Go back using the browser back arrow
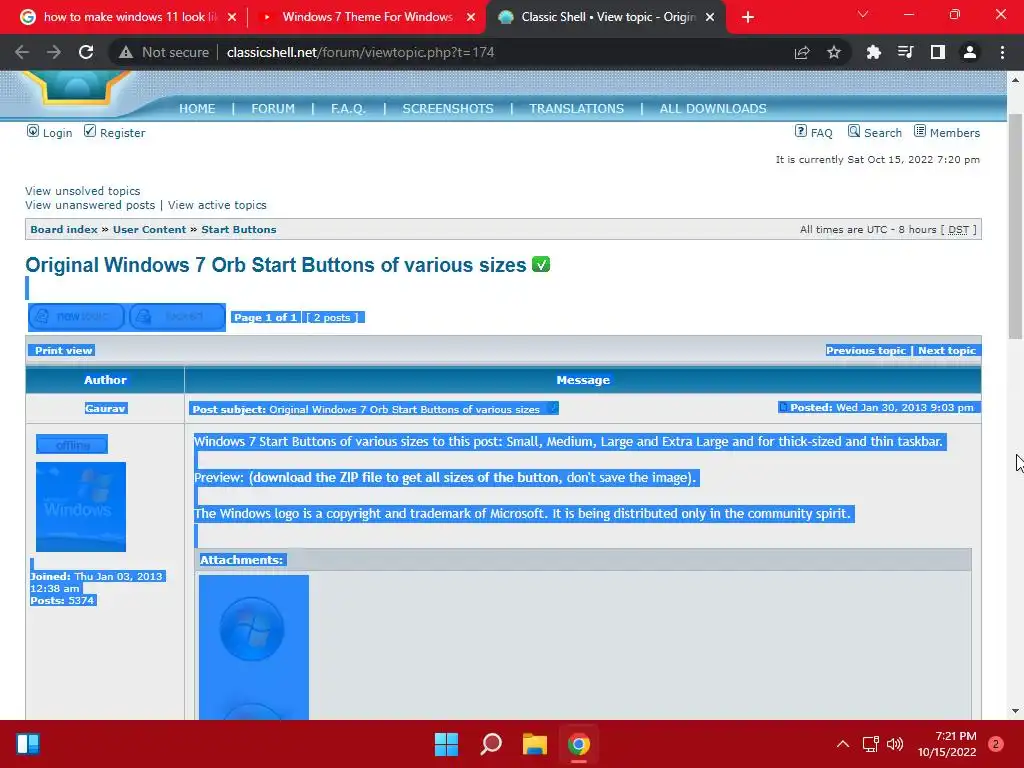Viewport: 1024px width, 768px height. 22,52
